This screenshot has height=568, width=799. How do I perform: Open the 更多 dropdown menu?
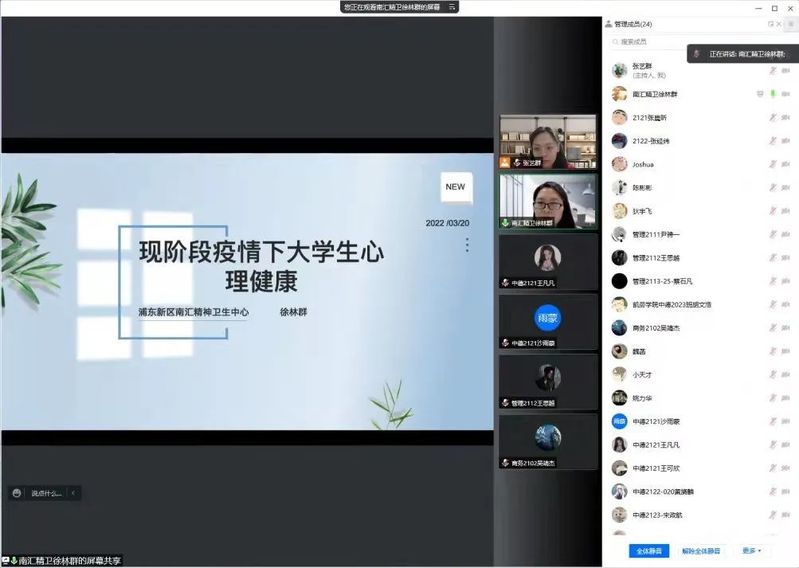pyautogui.click(x=751, y=551)
